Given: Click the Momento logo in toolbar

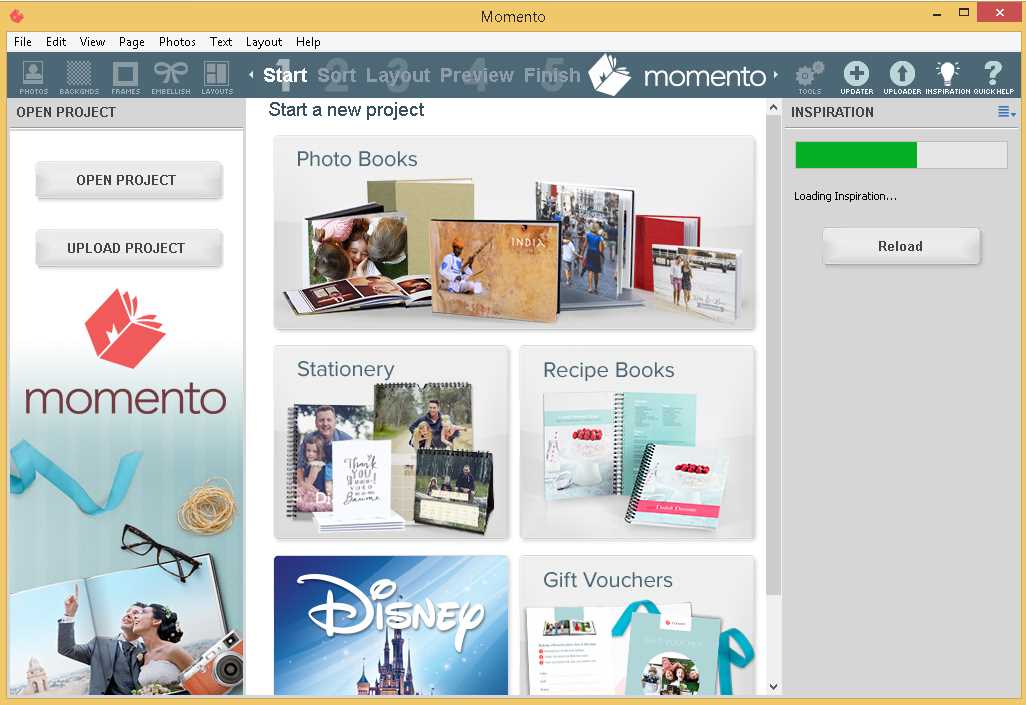Looking at the screenshot, I should click(x=677, y=75).
